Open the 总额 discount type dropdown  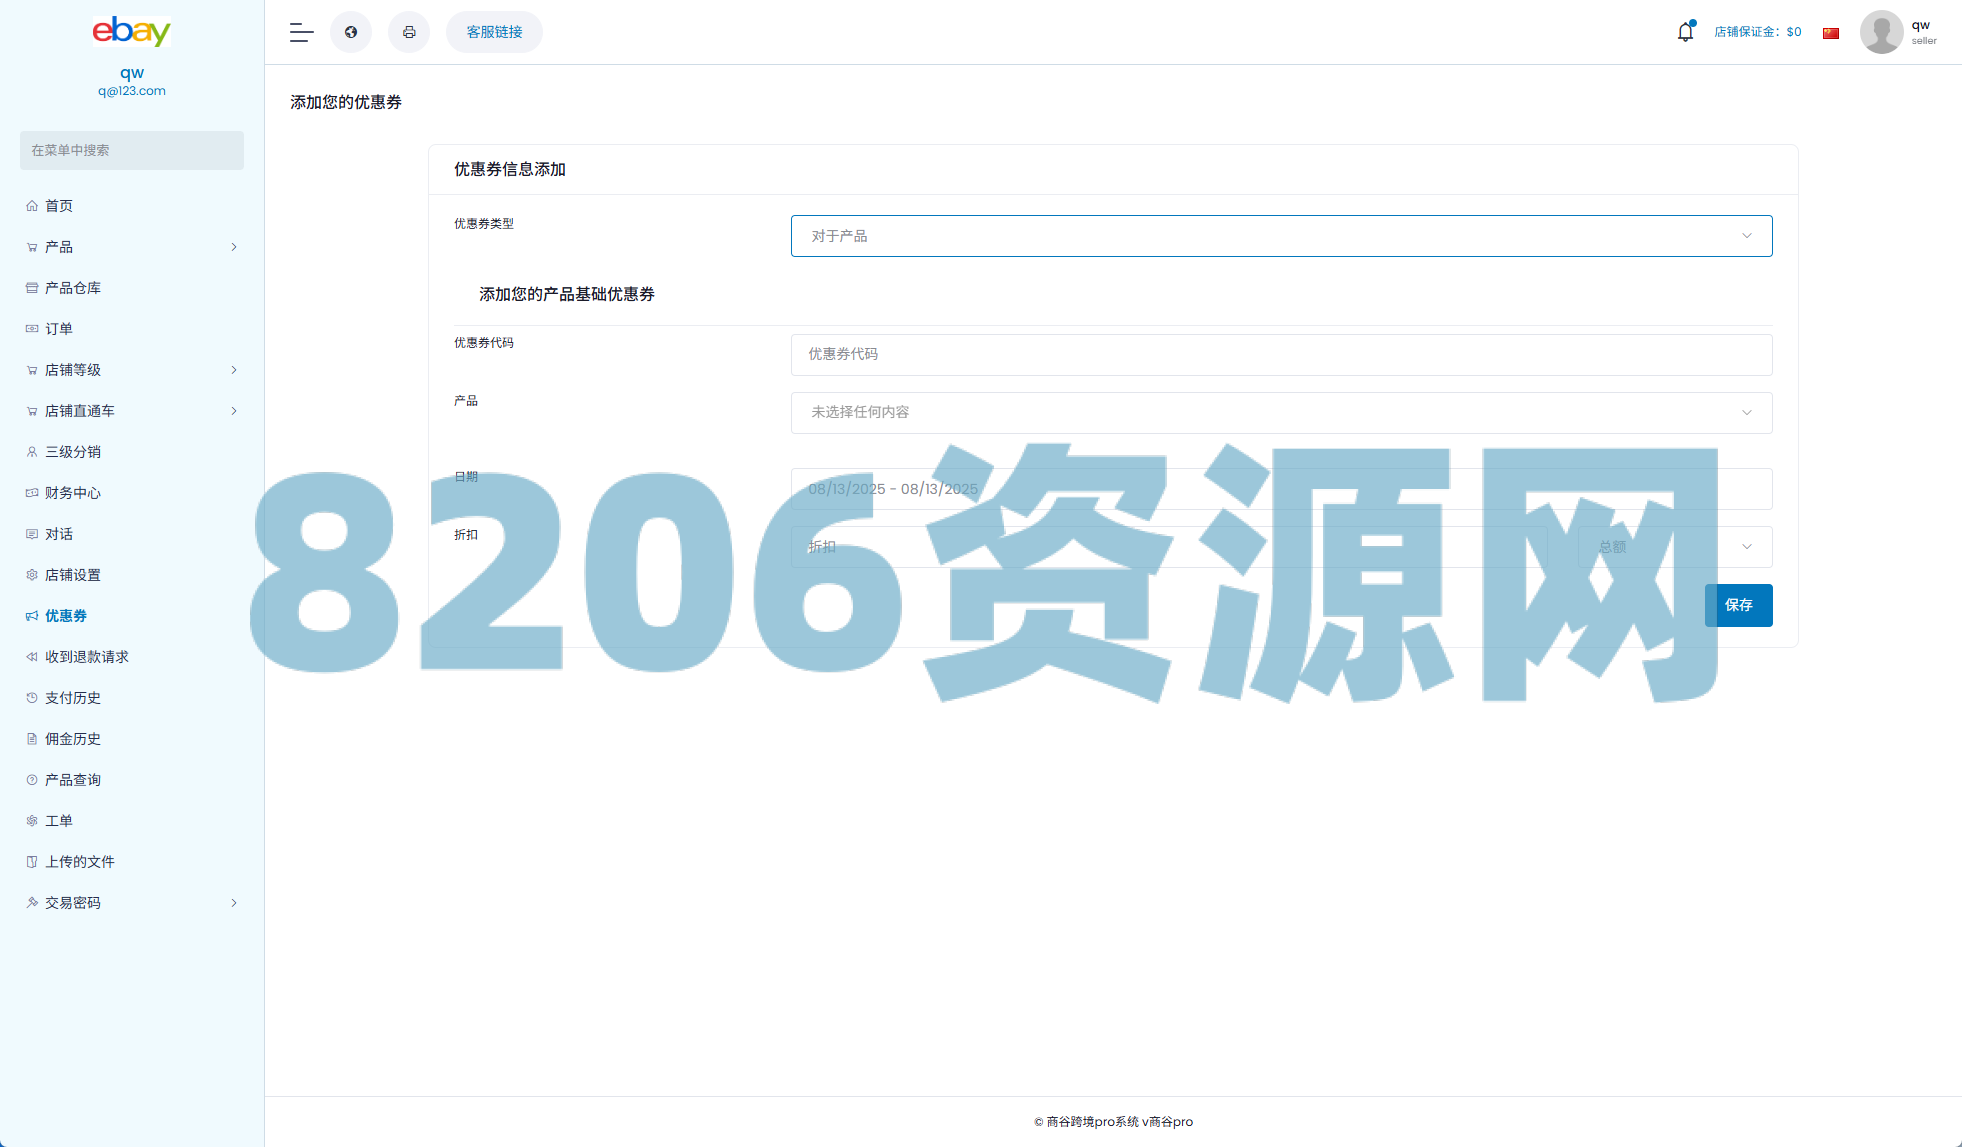point(1674,547)
